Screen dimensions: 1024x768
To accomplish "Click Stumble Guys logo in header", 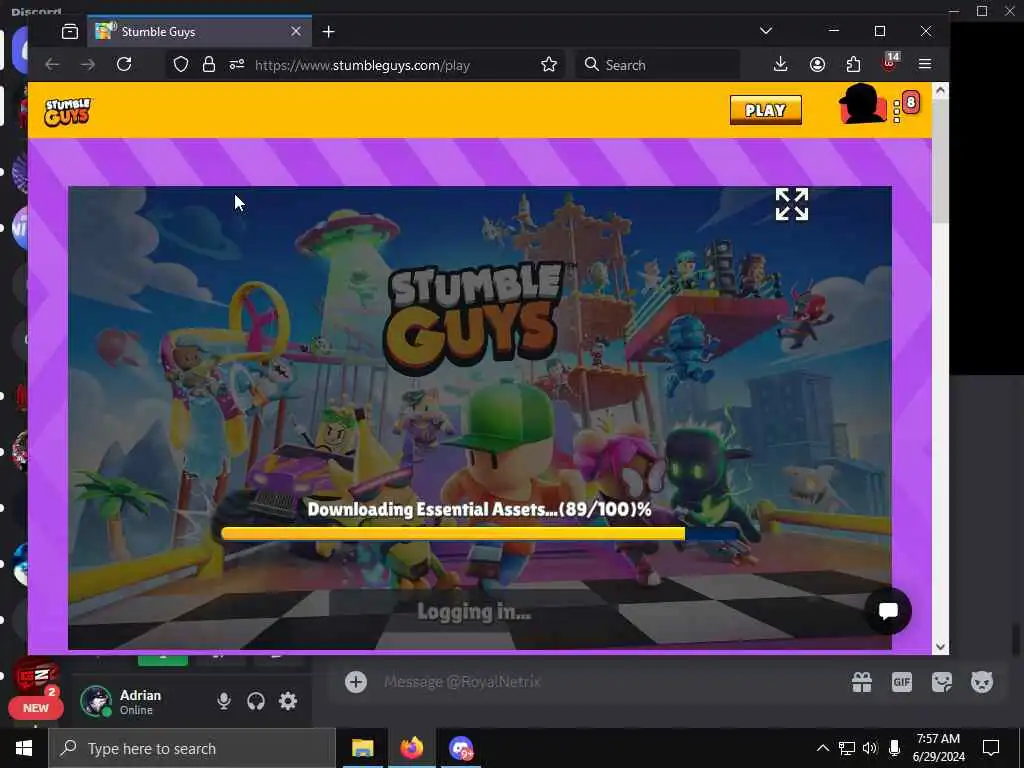I will pos(68,112).
